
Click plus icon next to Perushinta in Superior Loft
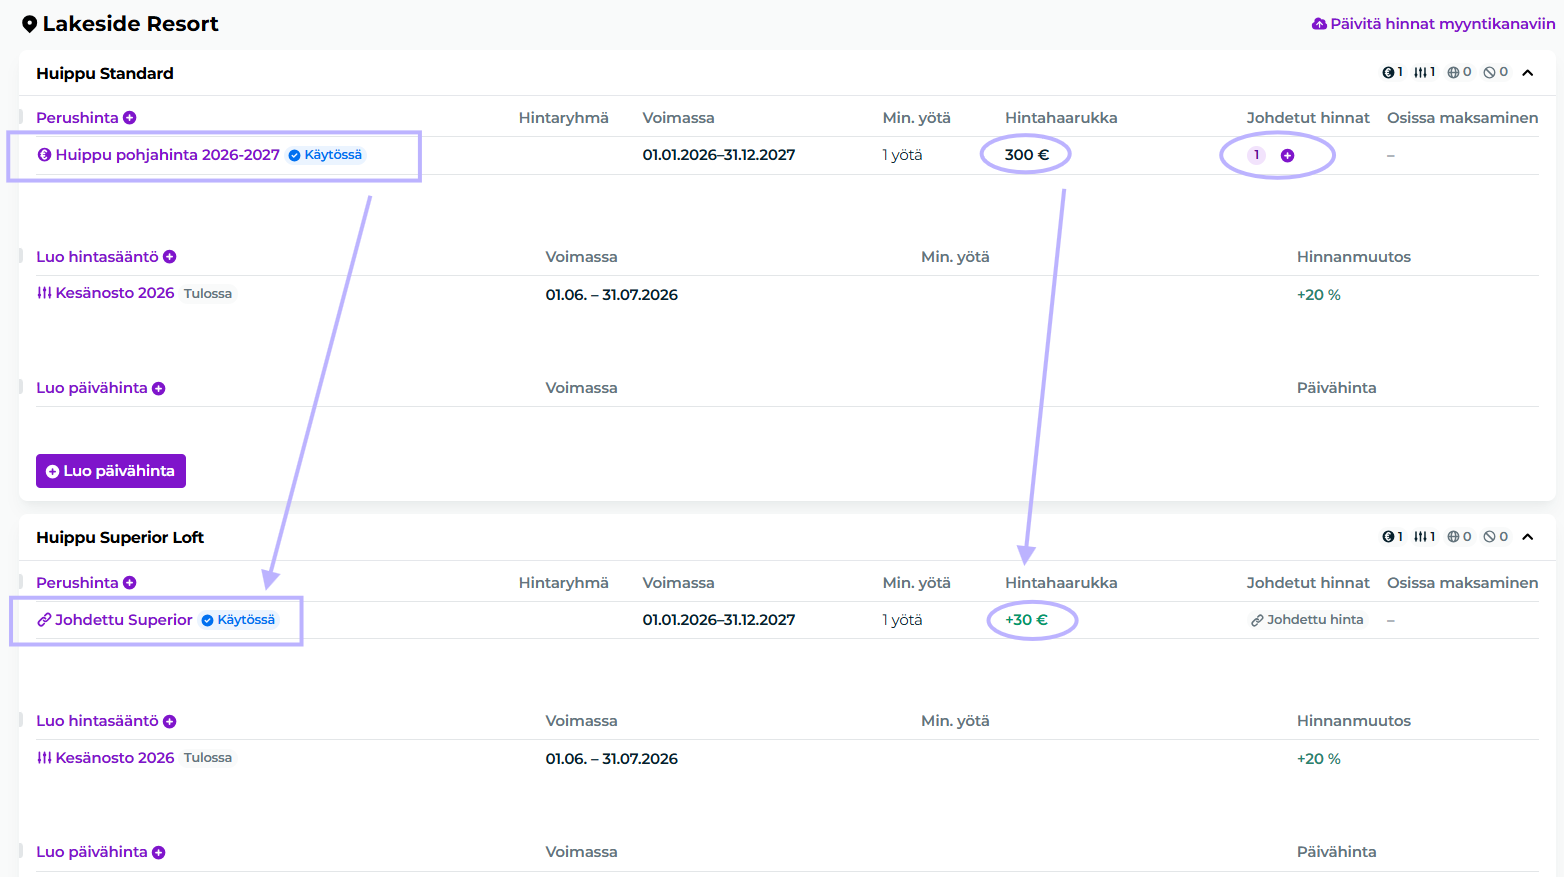(130, 583)
